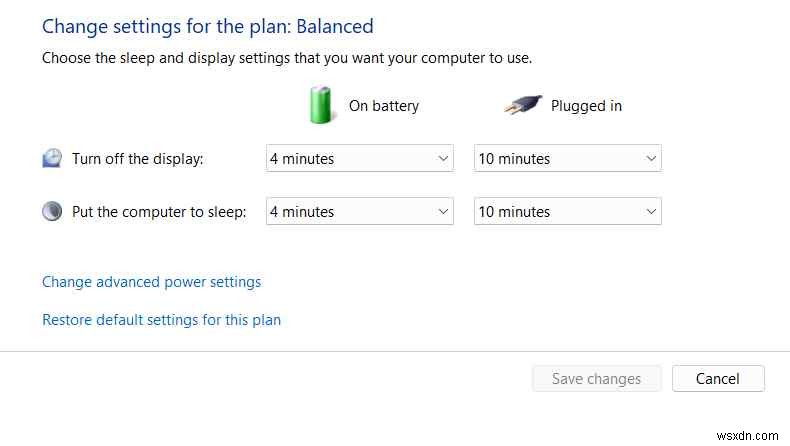Click the moon icon beside Put the computer to sleep
The height and width of the screenshot is (446, 790).
click(52, 211)
